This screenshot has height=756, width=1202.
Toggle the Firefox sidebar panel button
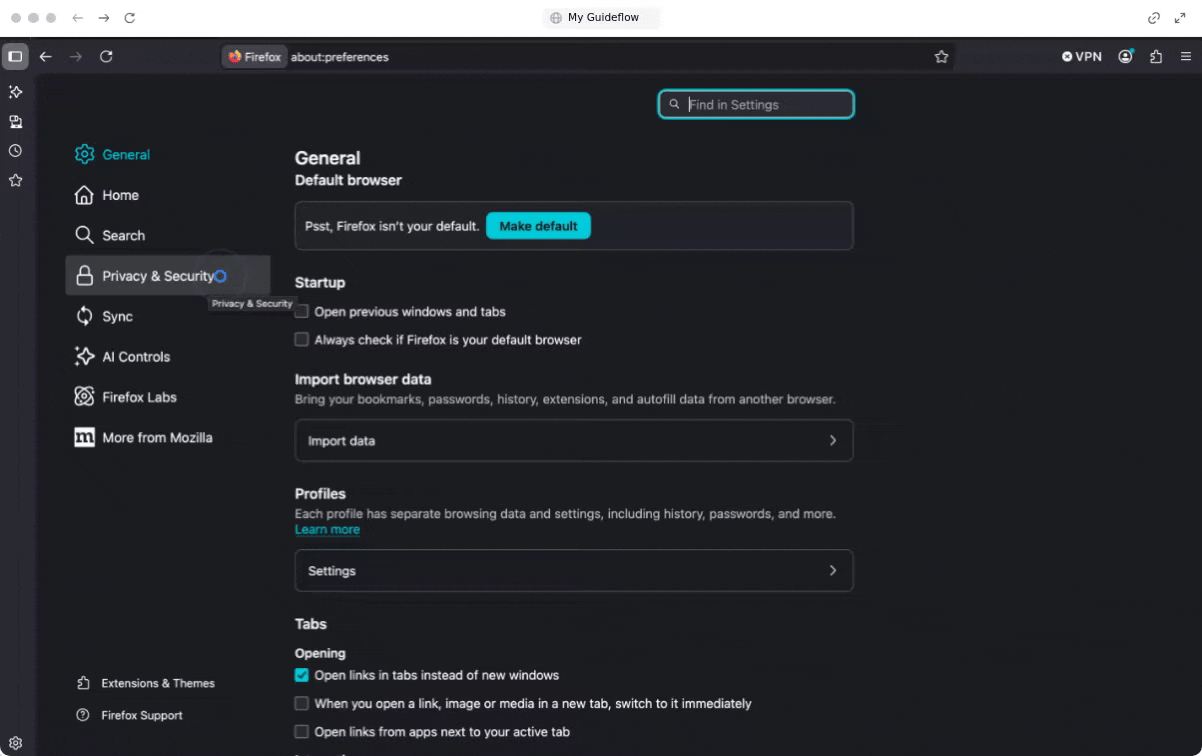15,57
